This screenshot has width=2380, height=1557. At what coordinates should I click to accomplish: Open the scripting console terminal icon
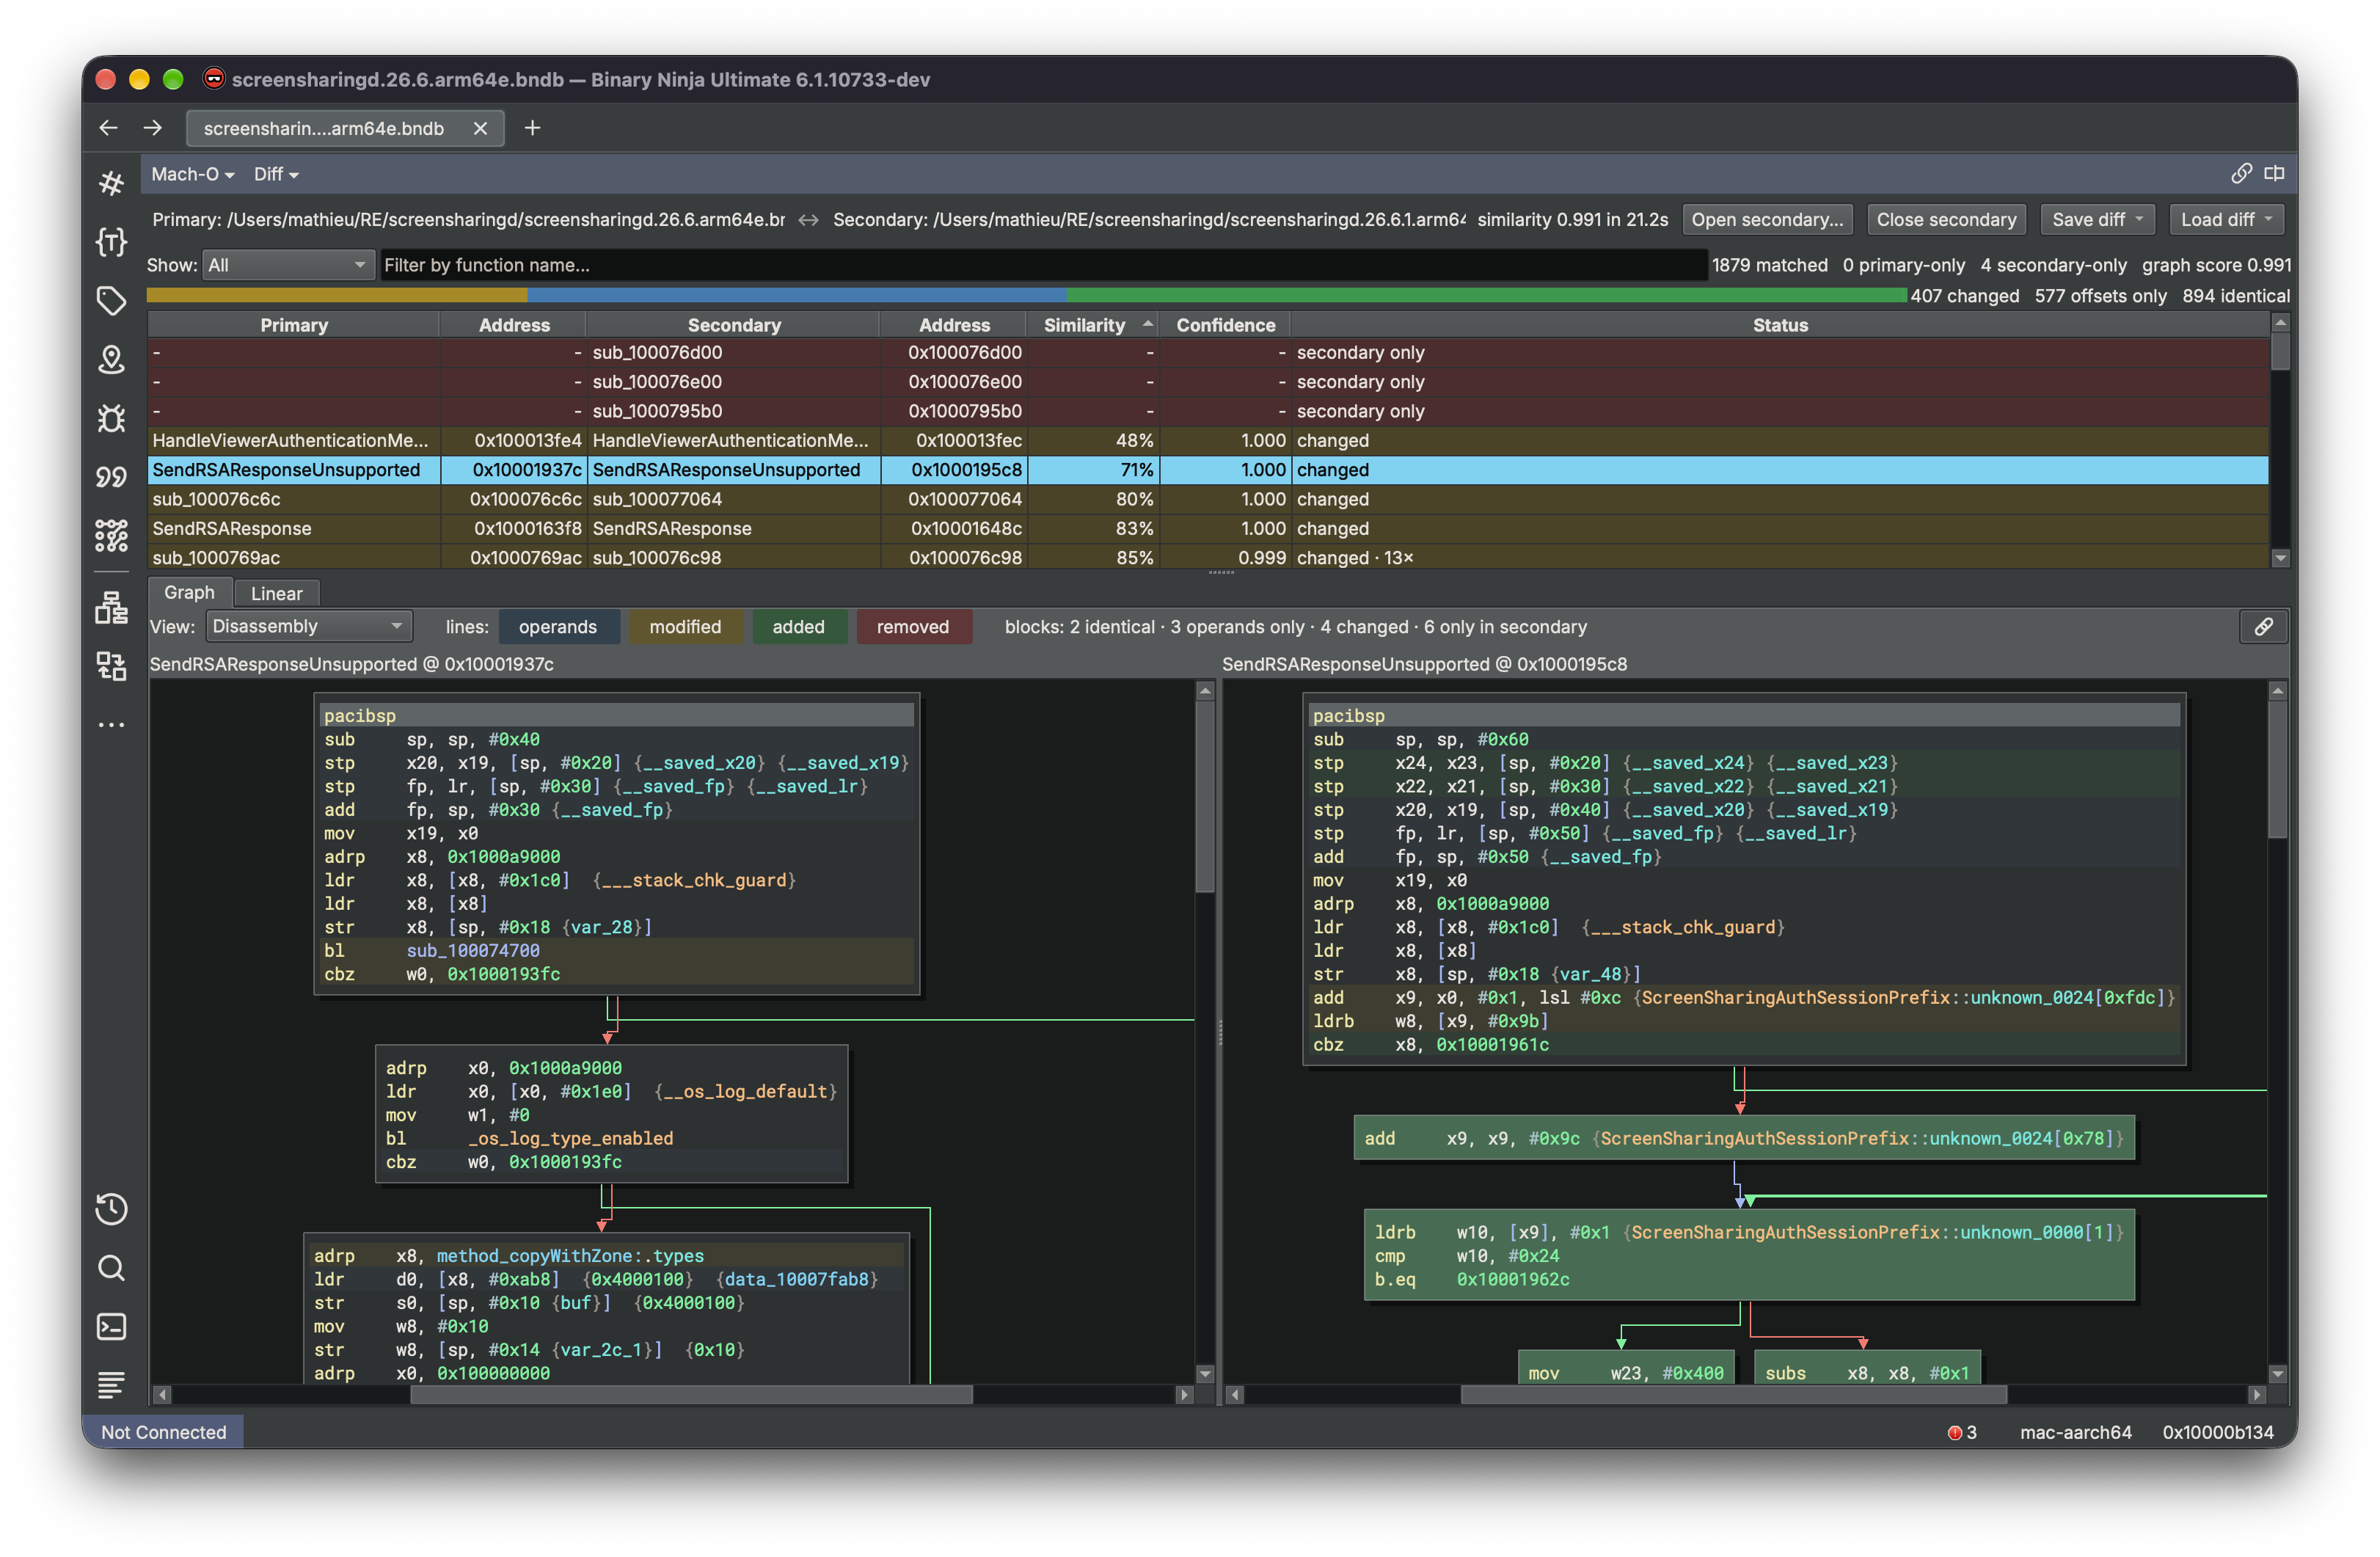pos(111,1327)
